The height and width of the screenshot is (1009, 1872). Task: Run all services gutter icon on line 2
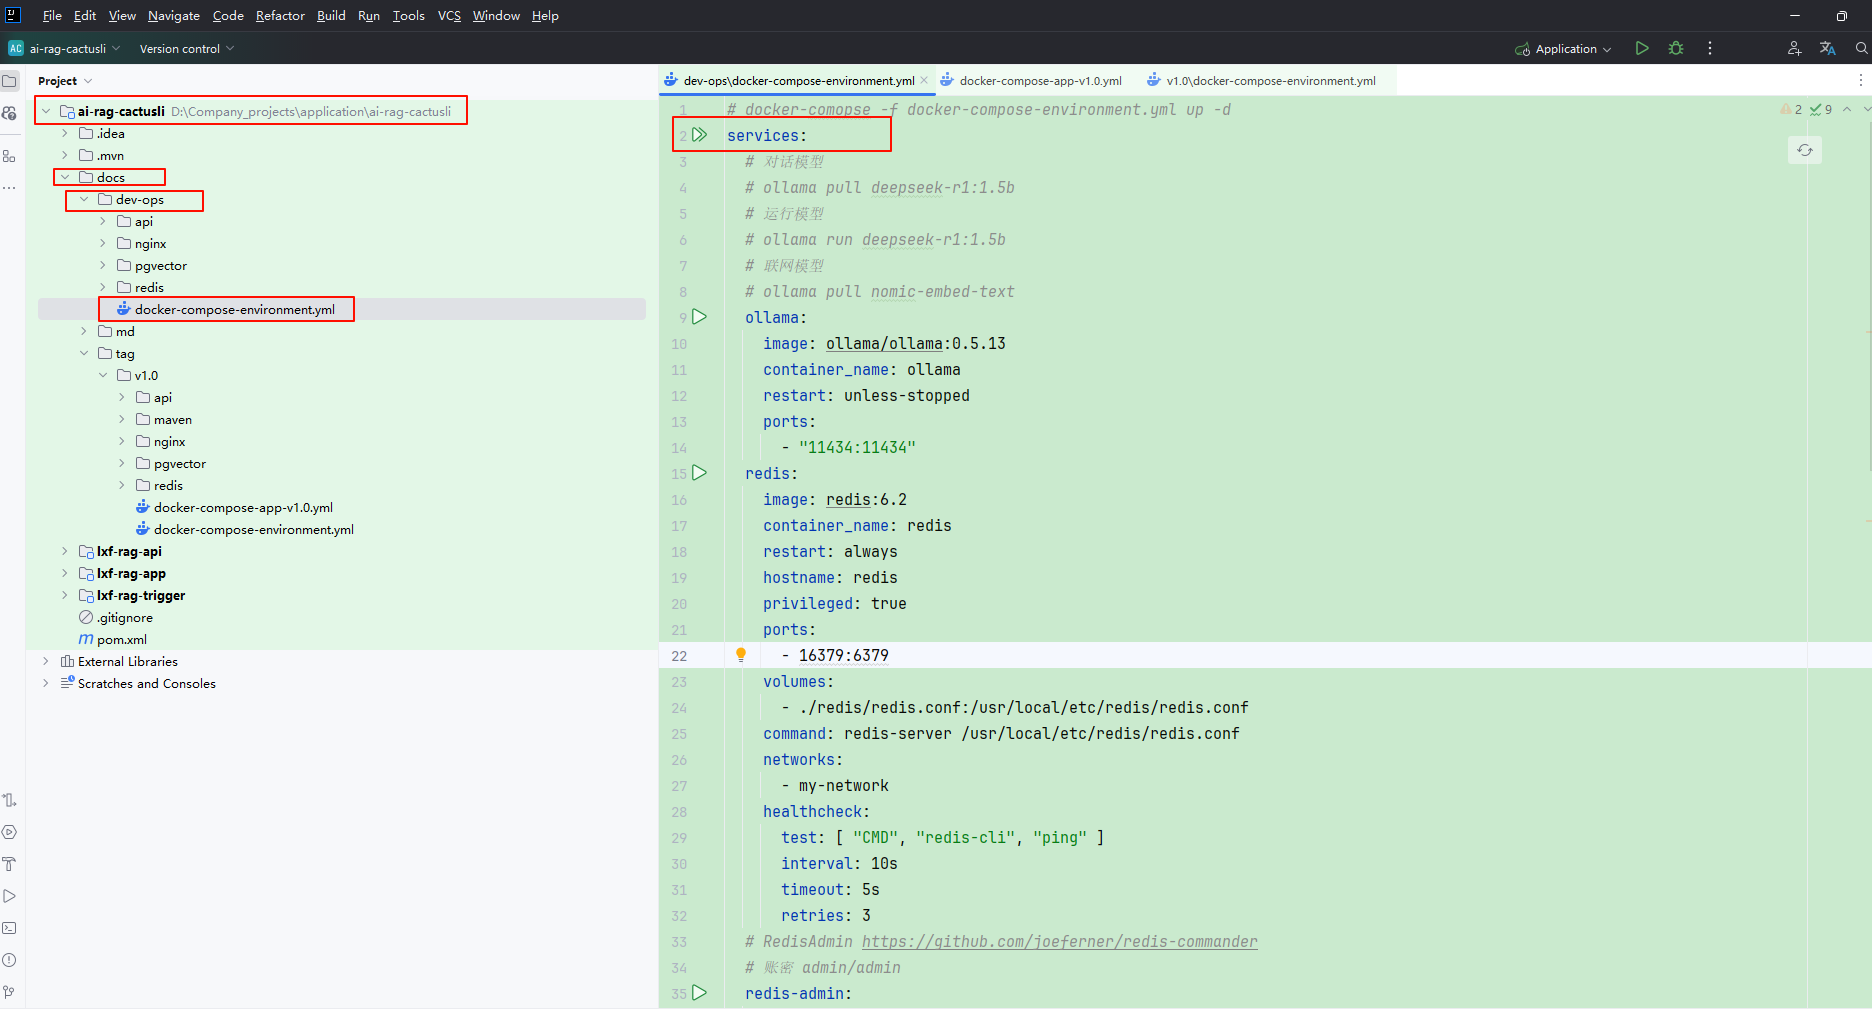(700, 135)
